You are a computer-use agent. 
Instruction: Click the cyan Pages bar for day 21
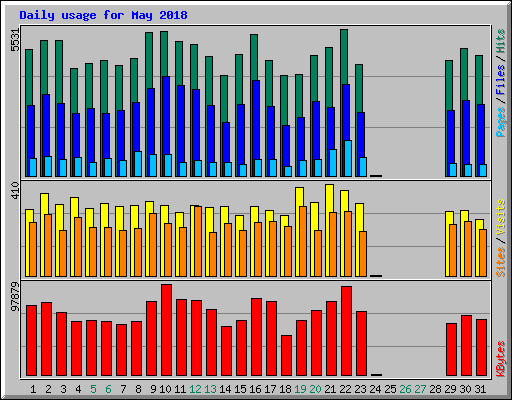click(x=333, y=163)
